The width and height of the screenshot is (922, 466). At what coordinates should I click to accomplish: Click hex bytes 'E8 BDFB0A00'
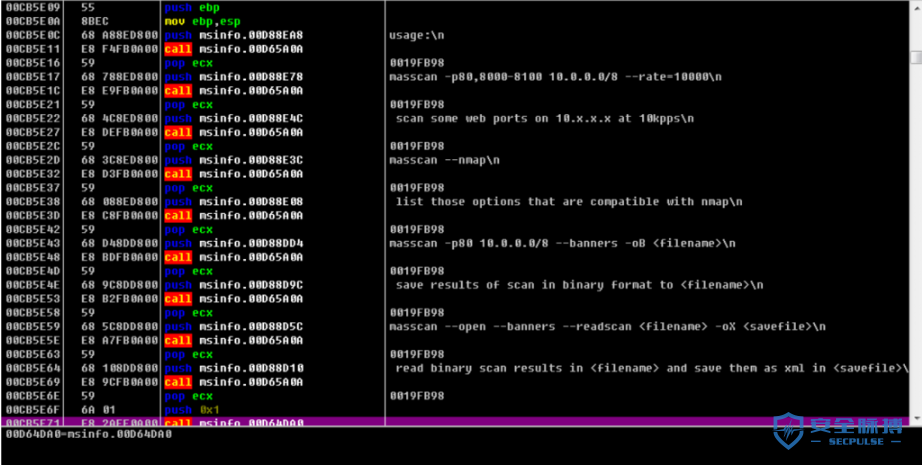(120, 257)
